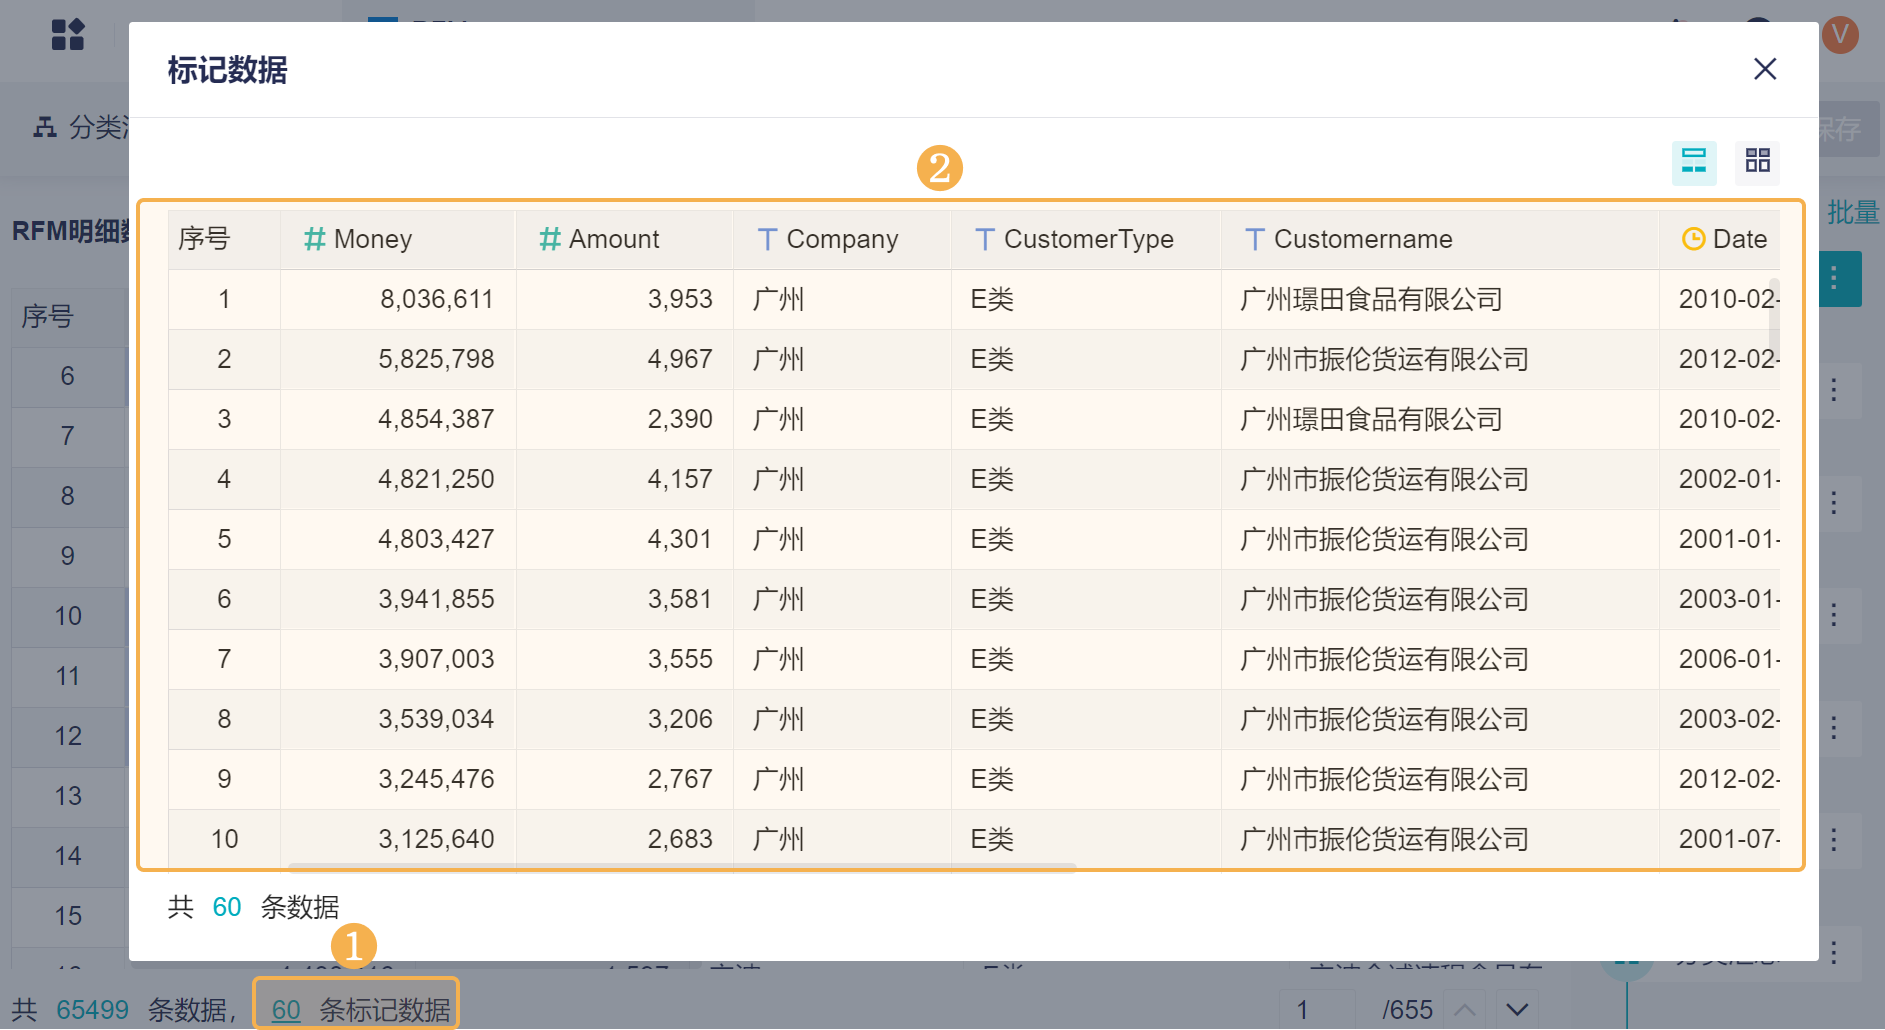Screen dimensions: 1885x1030
Task: Open the user avatar V menu
Action: point(1840,35)
